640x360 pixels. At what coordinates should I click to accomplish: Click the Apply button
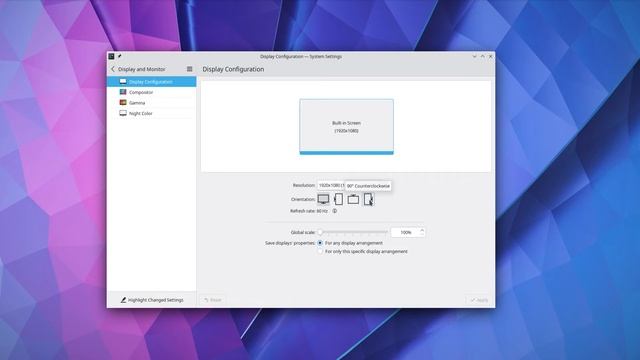click(x=479, y=300)
